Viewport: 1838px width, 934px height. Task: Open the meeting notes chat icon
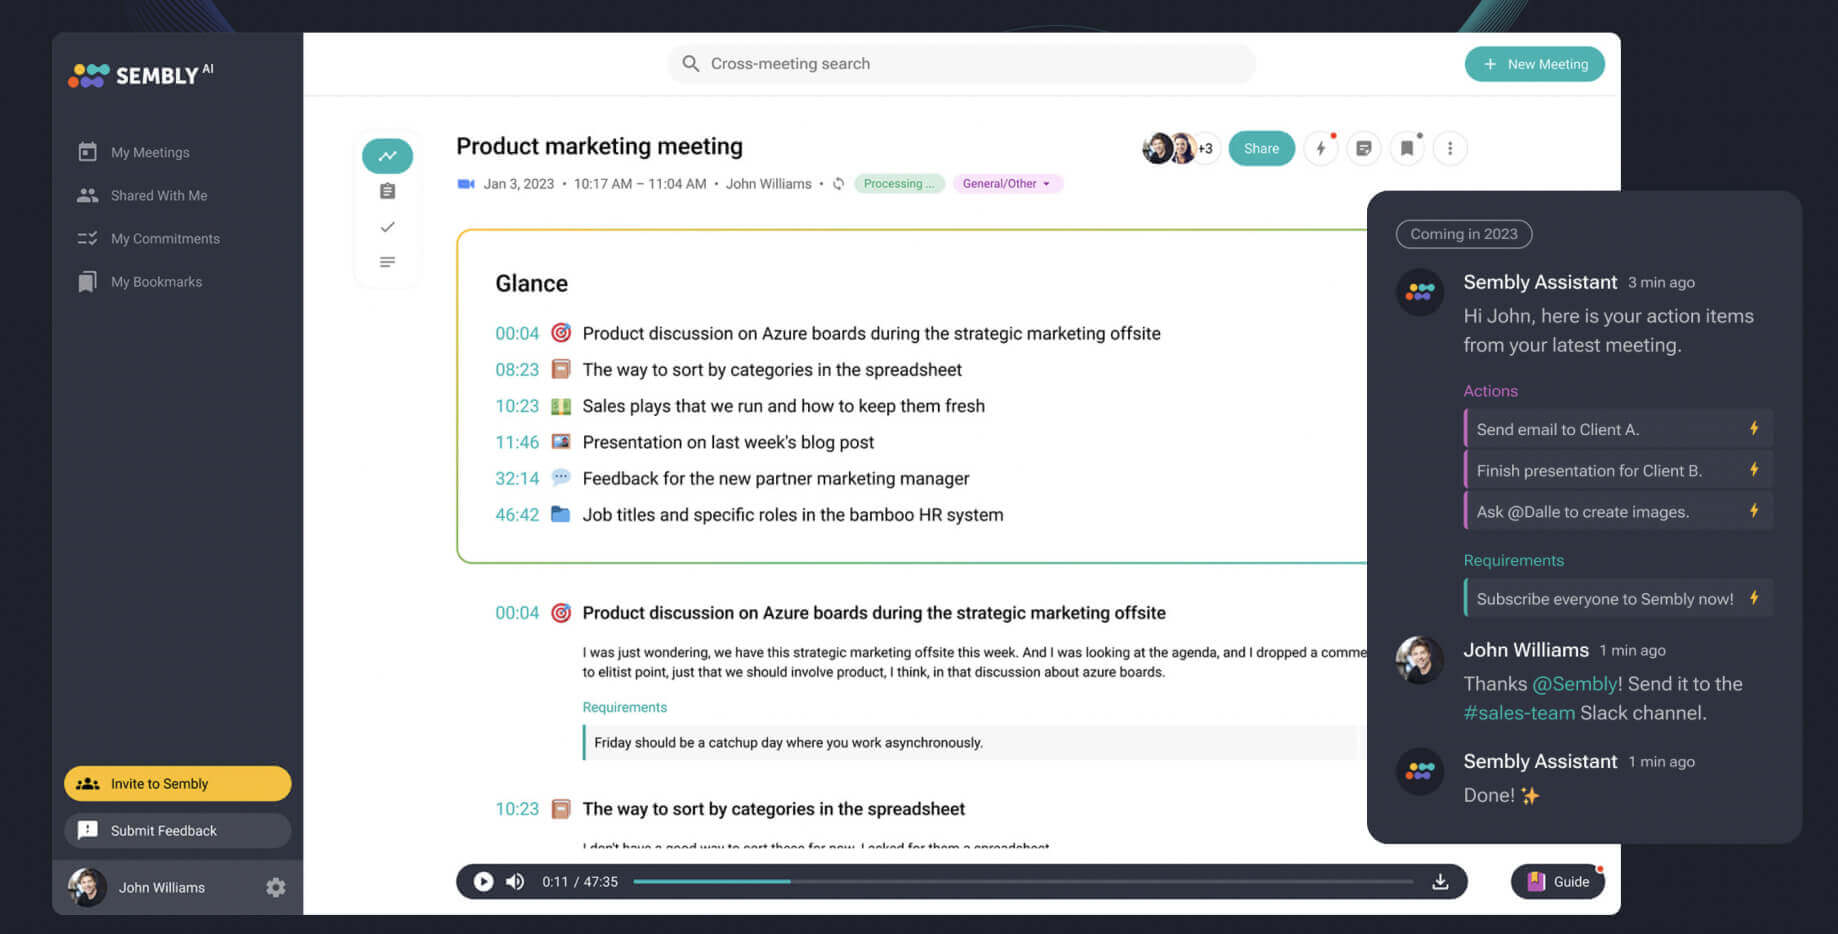tap(1363, 149)
